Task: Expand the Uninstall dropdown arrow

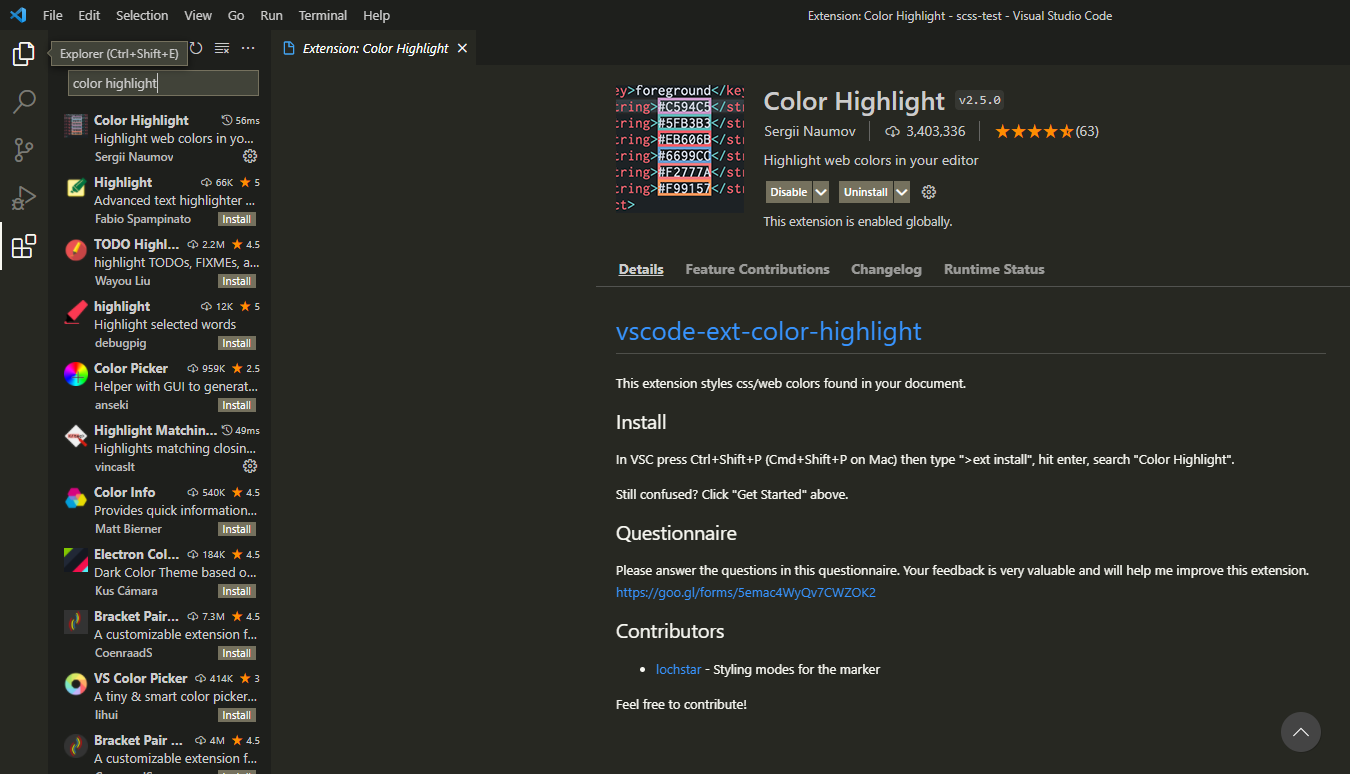Action: (902, 192)
